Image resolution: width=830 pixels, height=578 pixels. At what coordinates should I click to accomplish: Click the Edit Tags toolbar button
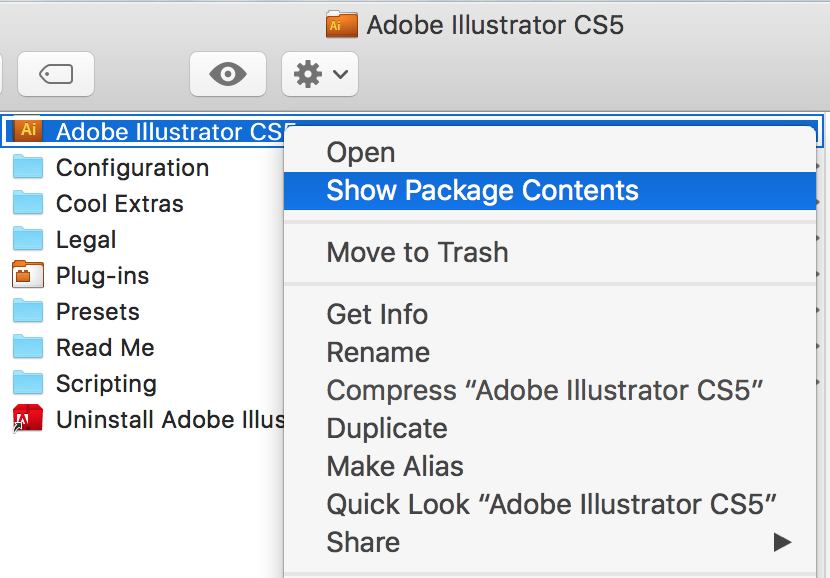pyautogui.click(x=56, y=74)
